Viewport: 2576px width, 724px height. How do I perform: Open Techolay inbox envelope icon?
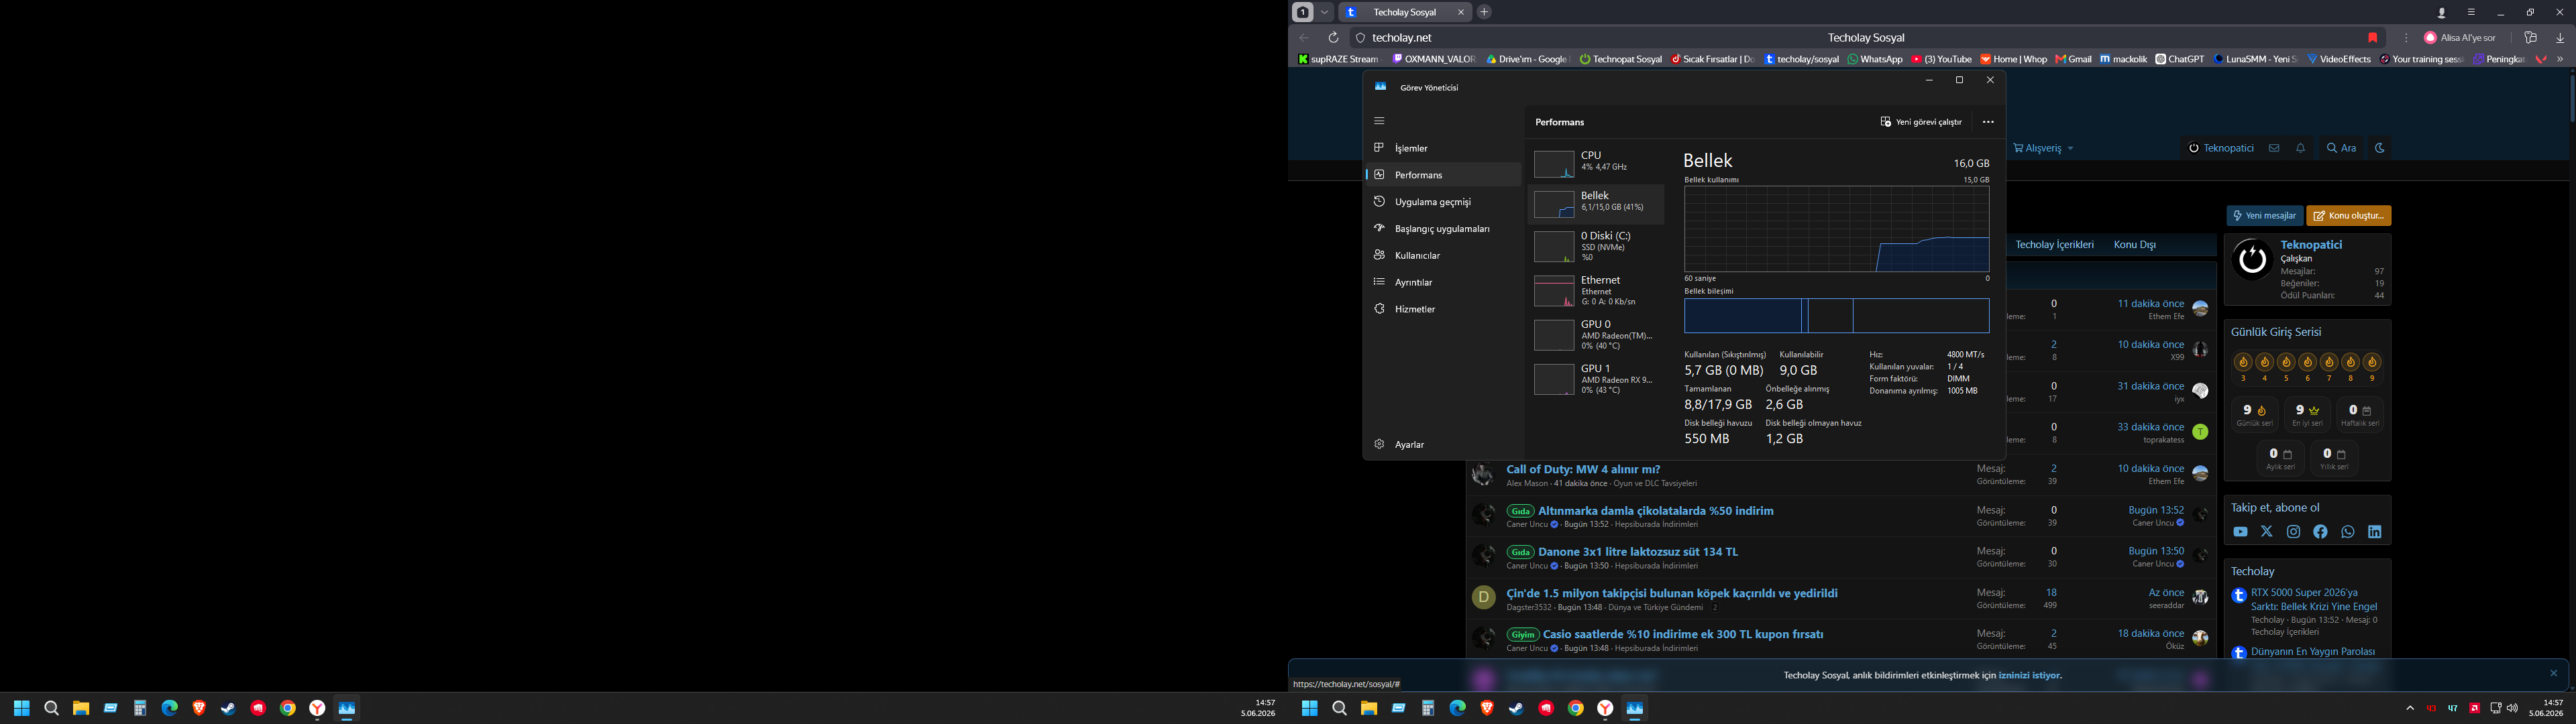tap(2274, 148)
